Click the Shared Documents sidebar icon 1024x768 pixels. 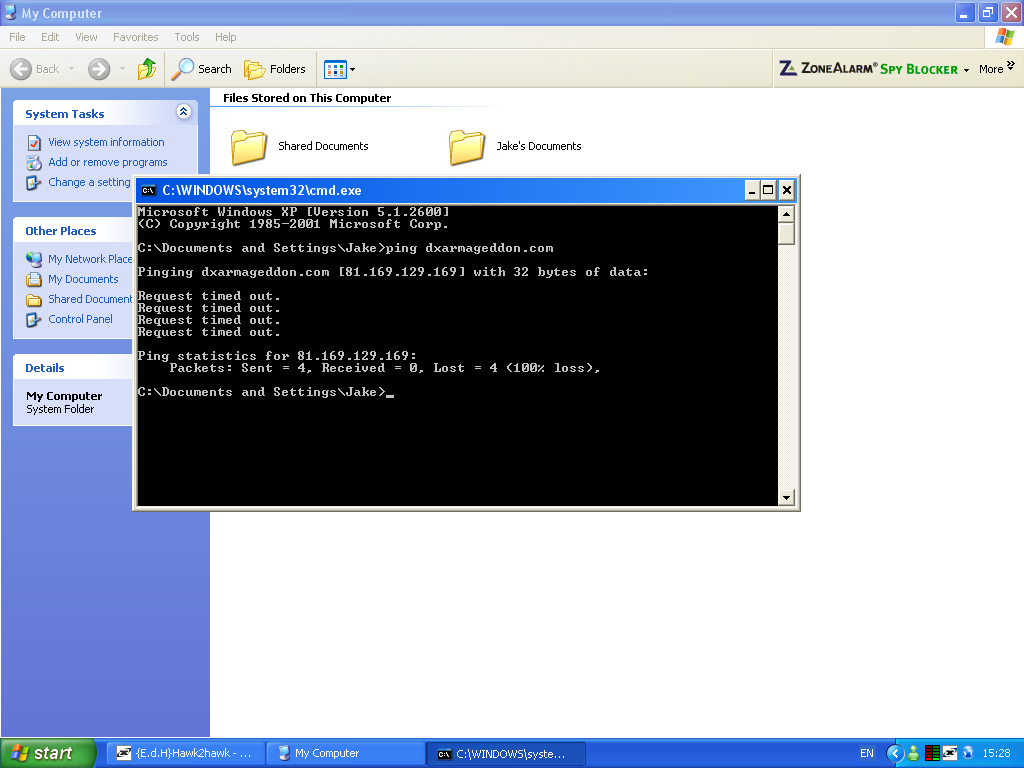coord(34,300)
